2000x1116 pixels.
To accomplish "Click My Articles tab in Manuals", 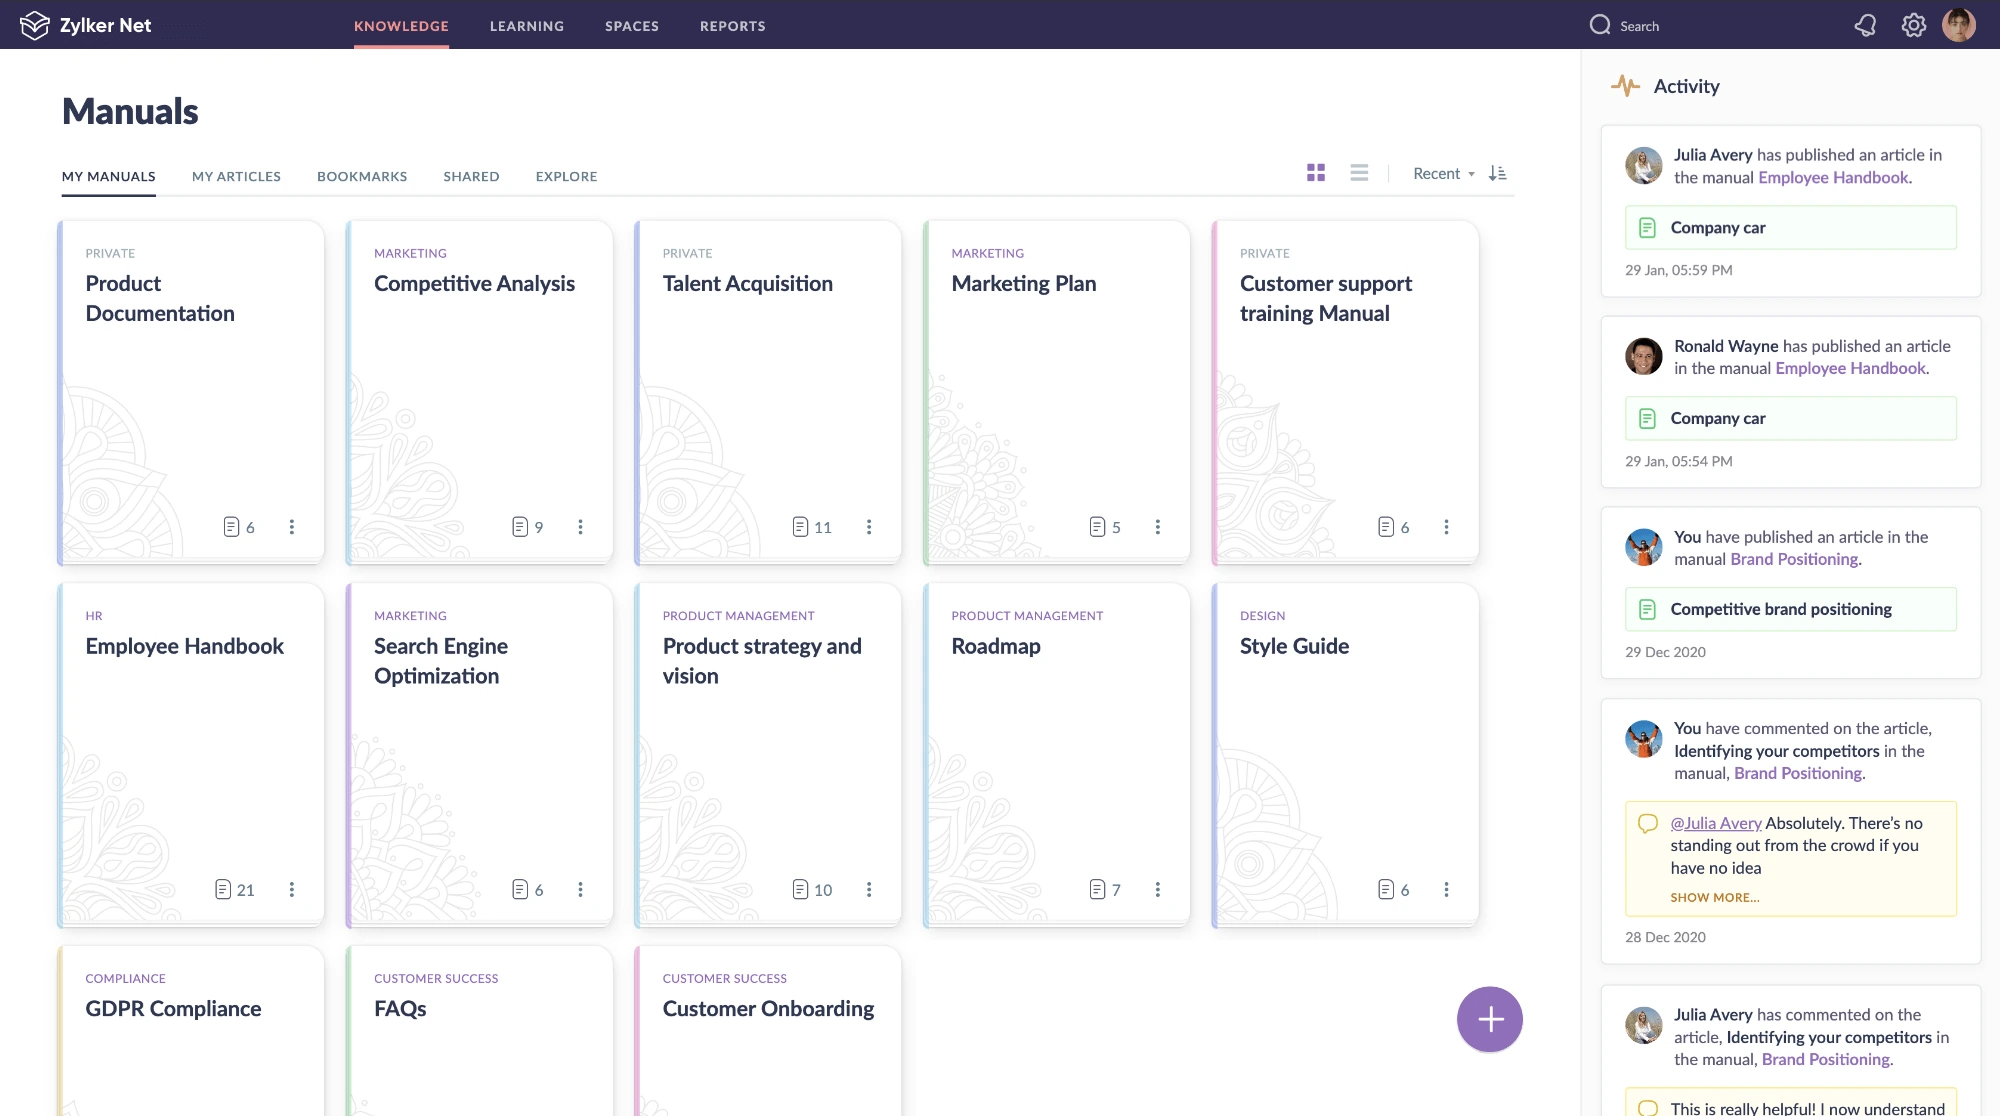I will [x=235, y=176].
